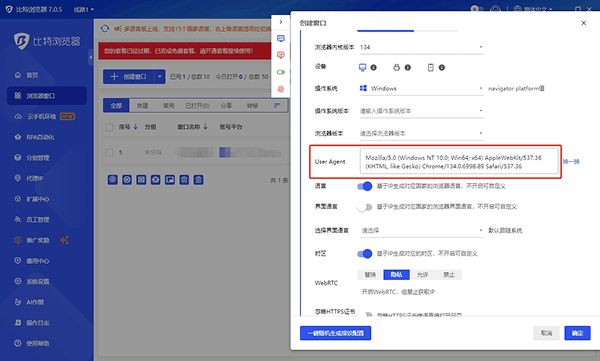Select WebRTC 禁止 option

click(449, 275)
